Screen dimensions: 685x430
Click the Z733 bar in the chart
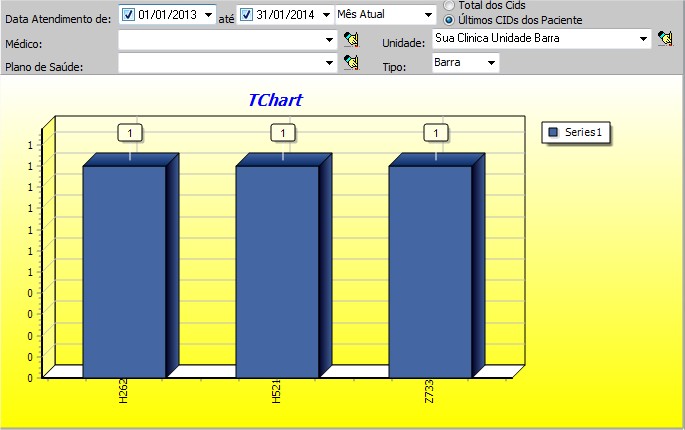(430, 270)
